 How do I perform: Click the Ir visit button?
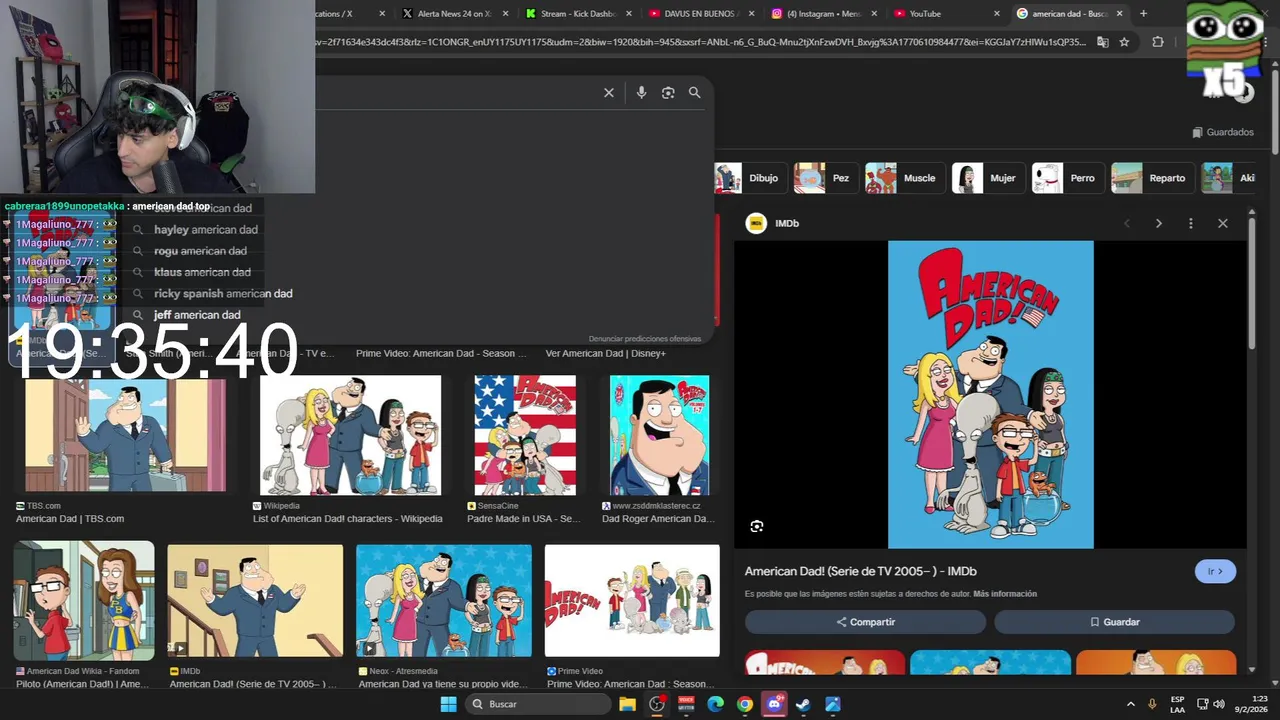pos(1215,571)
